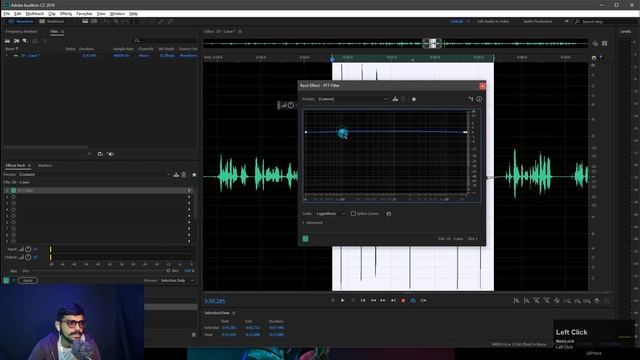Viewport: 640px width, 360px height.
Task: Open the FFT Filter Presets dropdown
Action: 353,99
